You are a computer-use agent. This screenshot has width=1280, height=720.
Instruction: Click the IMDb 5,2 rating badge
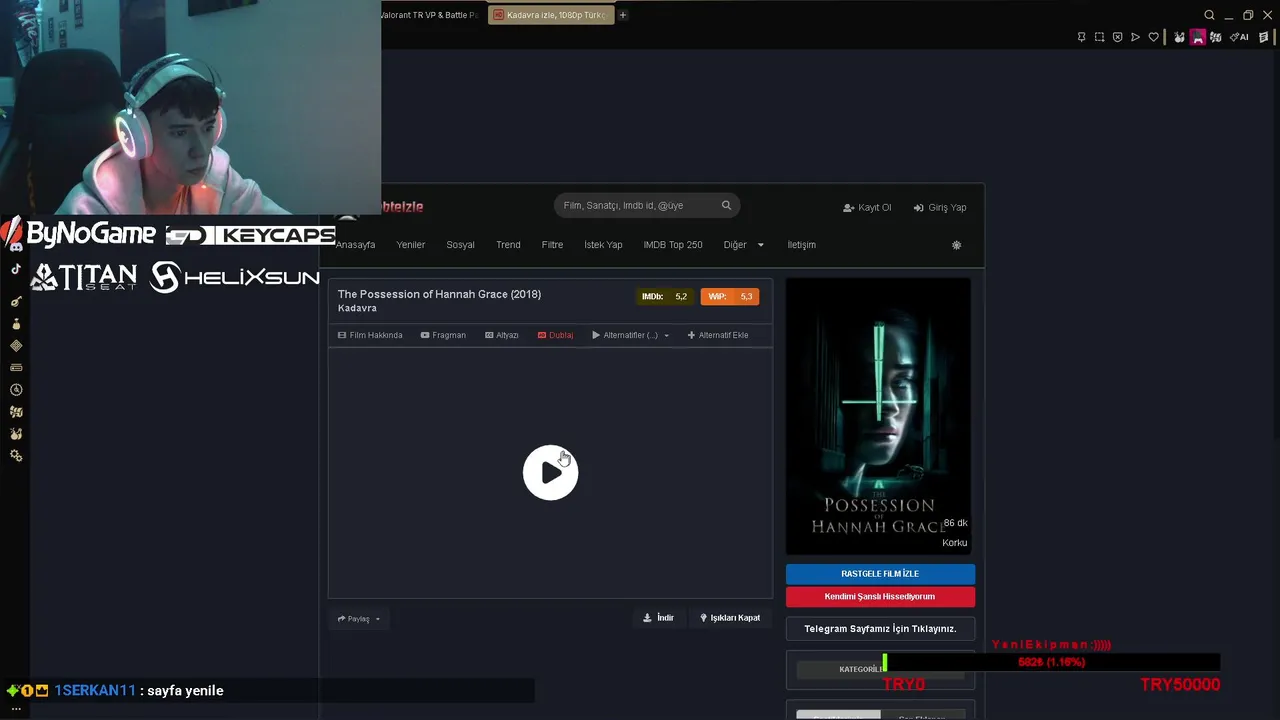click(665, 297)
